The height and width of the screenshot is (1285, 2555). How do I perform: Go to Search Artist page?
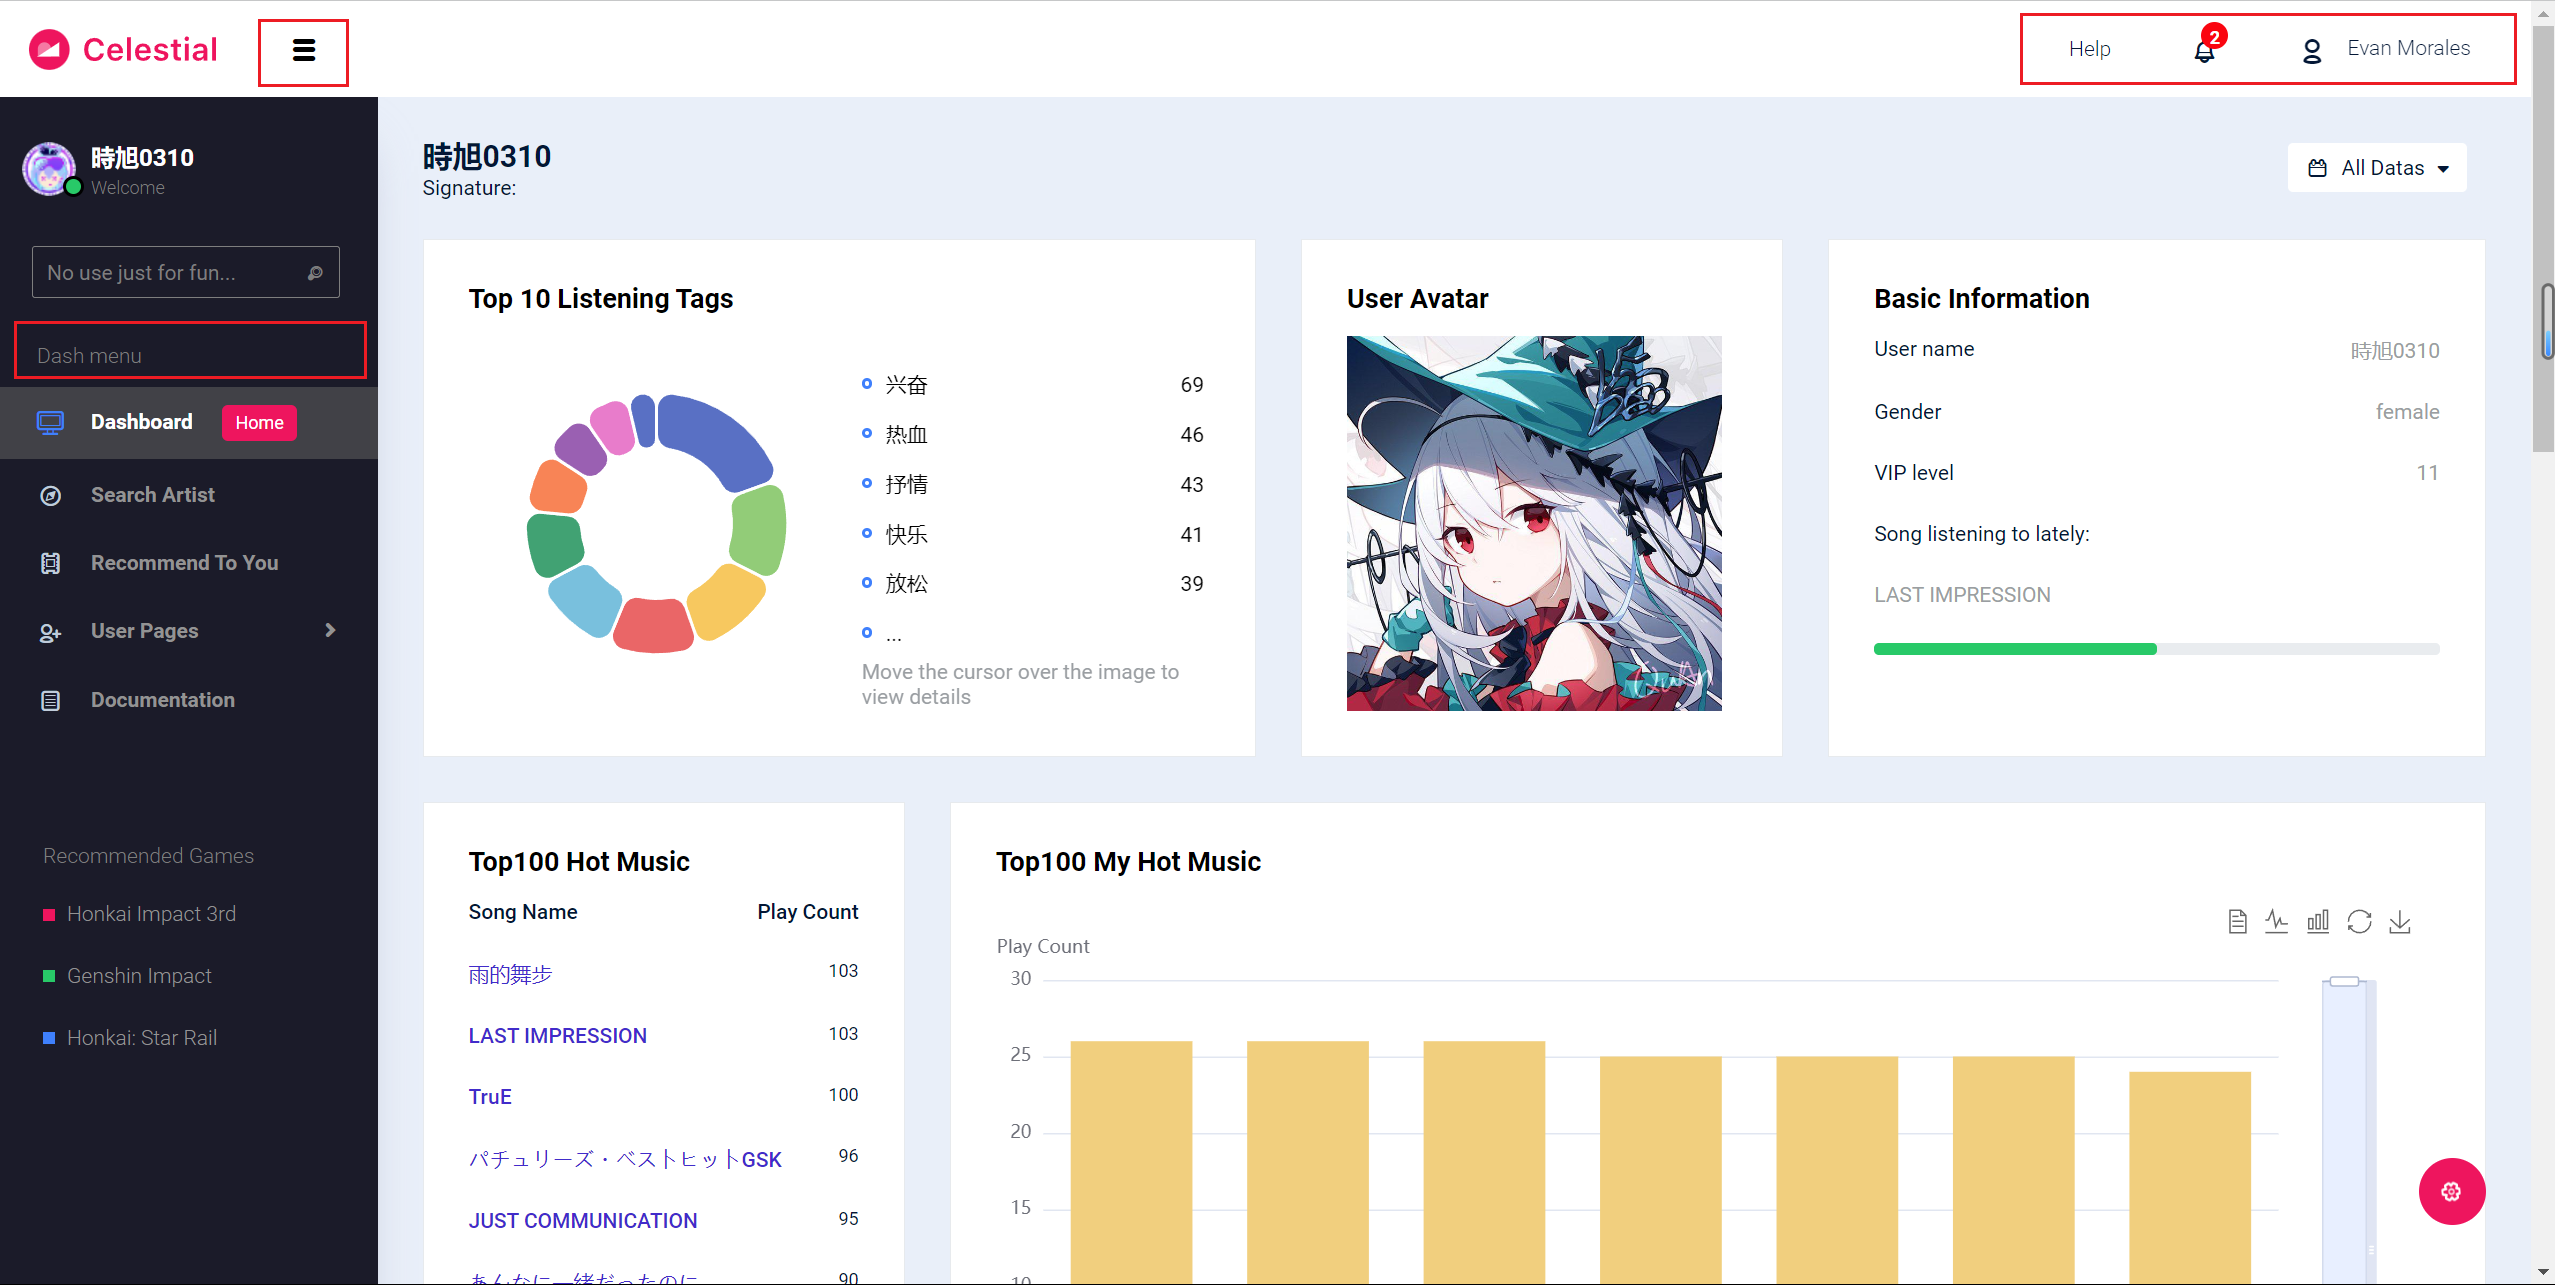coord(152,495)
